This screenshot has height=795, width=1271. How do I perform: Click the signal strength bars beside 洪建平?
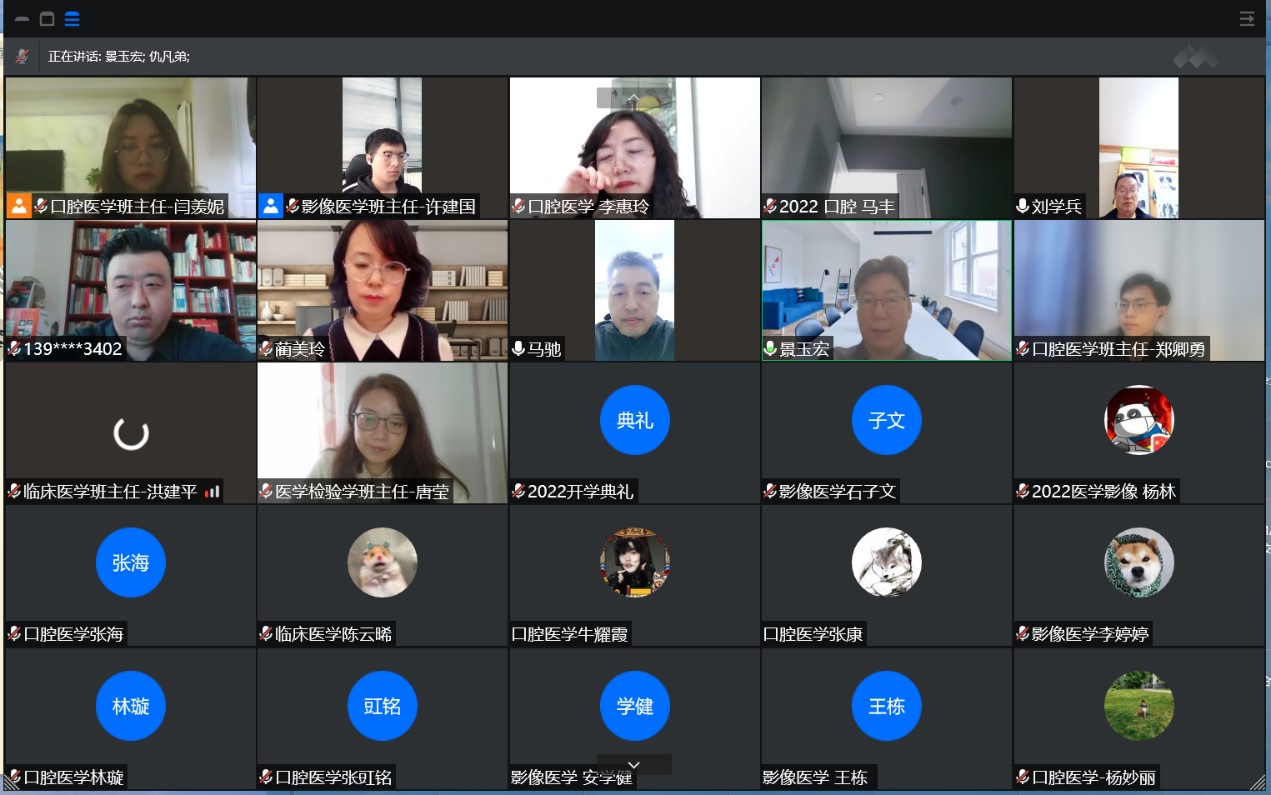(212, 491)
